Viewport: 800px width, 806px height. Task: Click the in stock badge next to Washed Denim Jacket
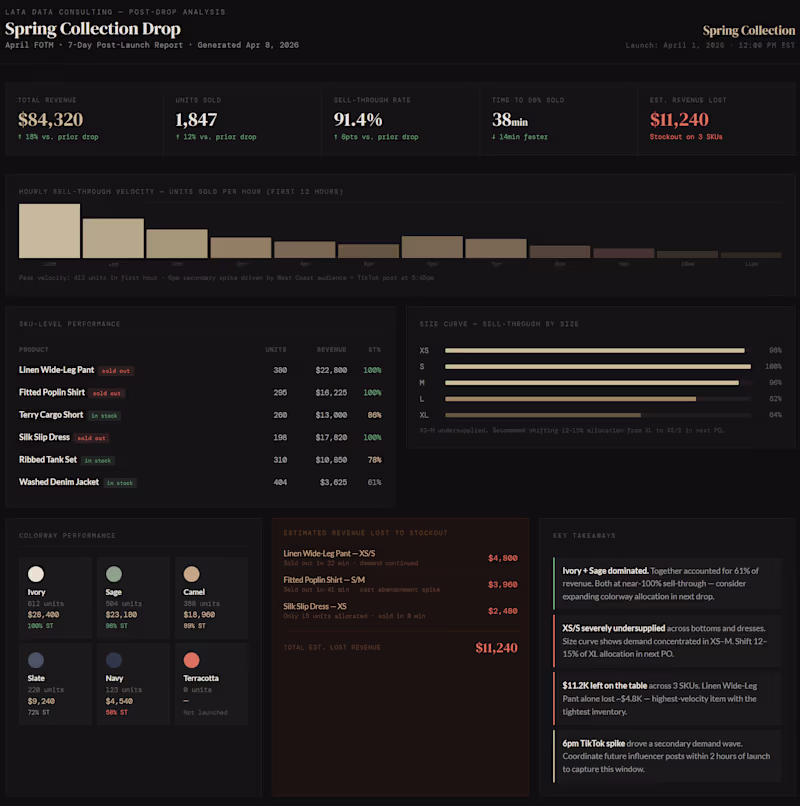pyautogui.click(x=120, y=483)
